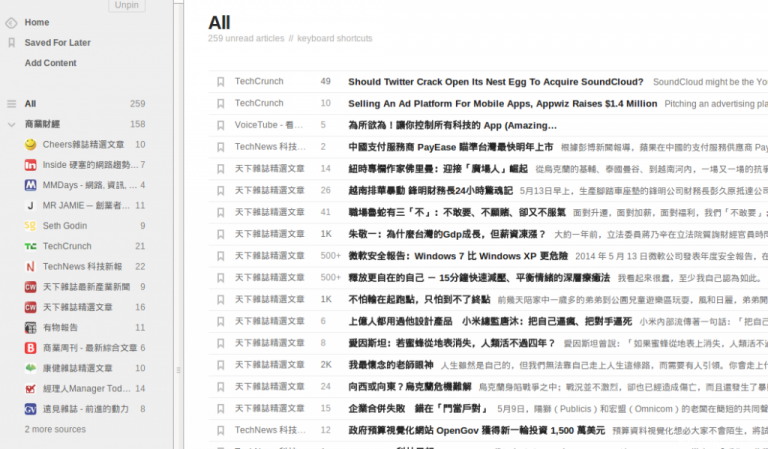Viewport: 768px width, 449px height.
Task: Click the 158 unread count for 商業財經
Action: click(138, 124)
